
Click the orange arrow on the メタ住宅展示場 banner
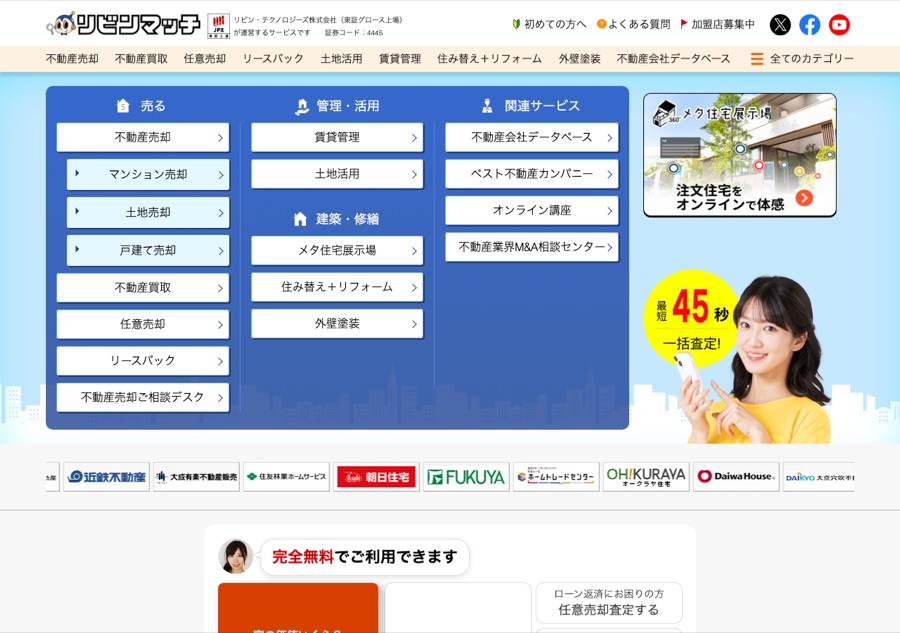pos(804,198)
